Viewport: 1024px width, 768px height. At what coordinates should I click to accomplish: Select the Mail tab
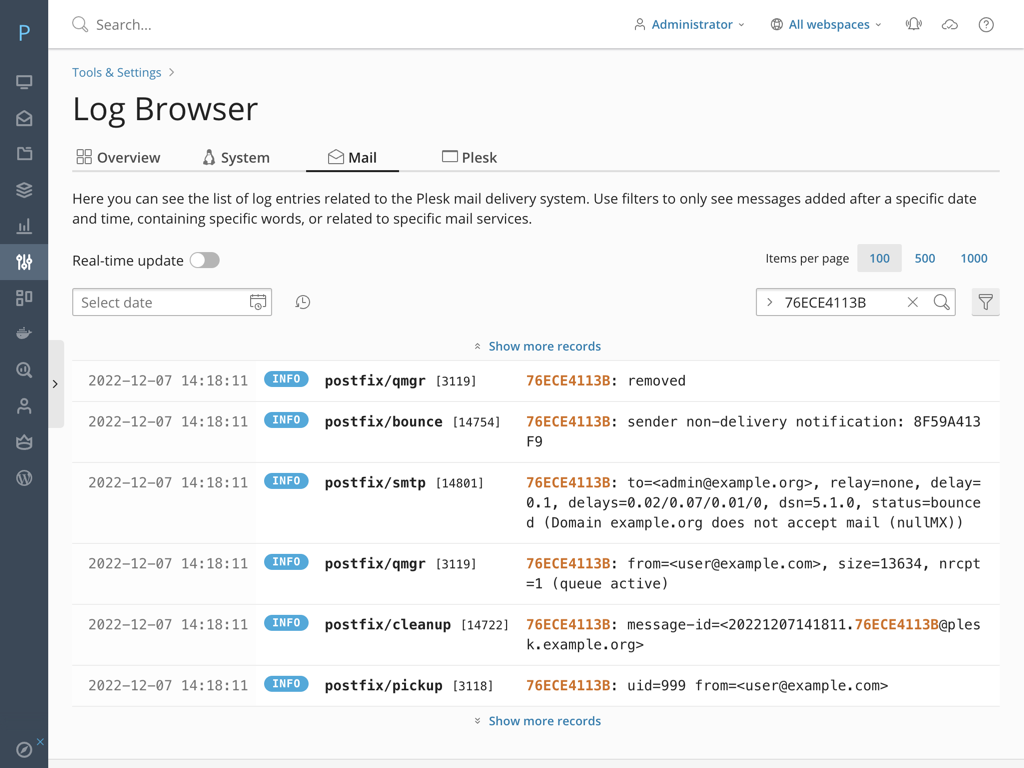(353, 157)
